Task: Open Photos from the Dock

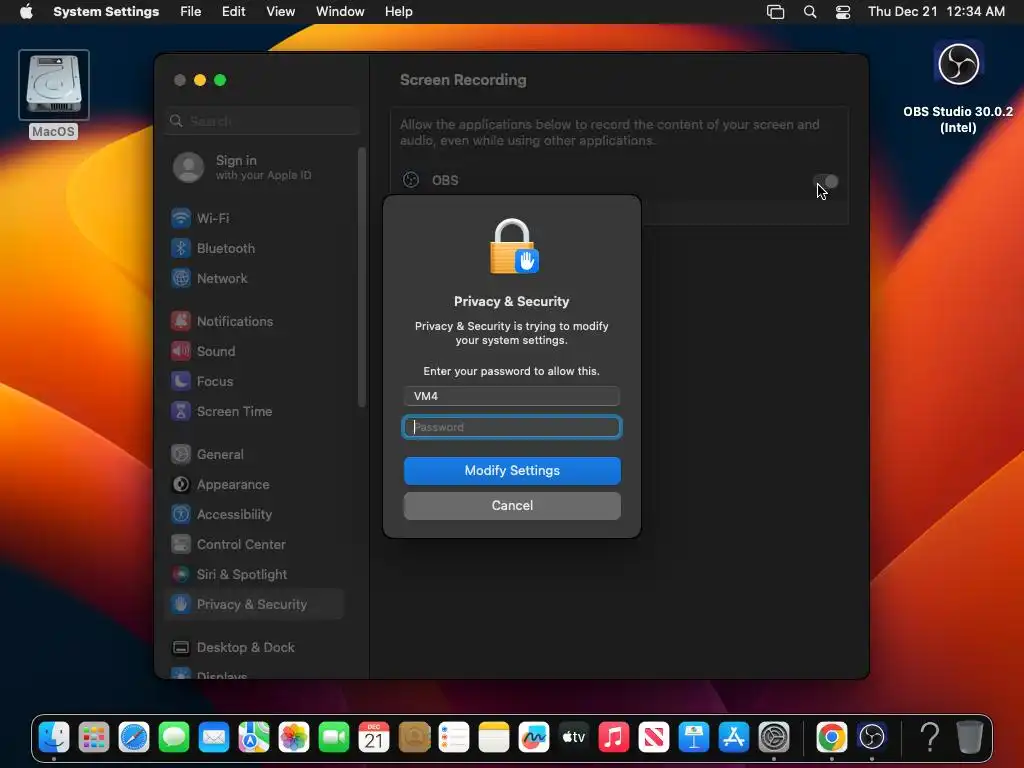Action: (x=294, y=737)
